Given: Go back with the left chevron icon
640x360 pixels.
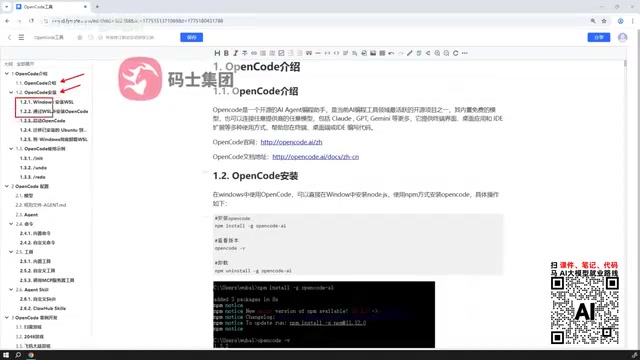Looking at the screenshot, I should tap(9, 37).
